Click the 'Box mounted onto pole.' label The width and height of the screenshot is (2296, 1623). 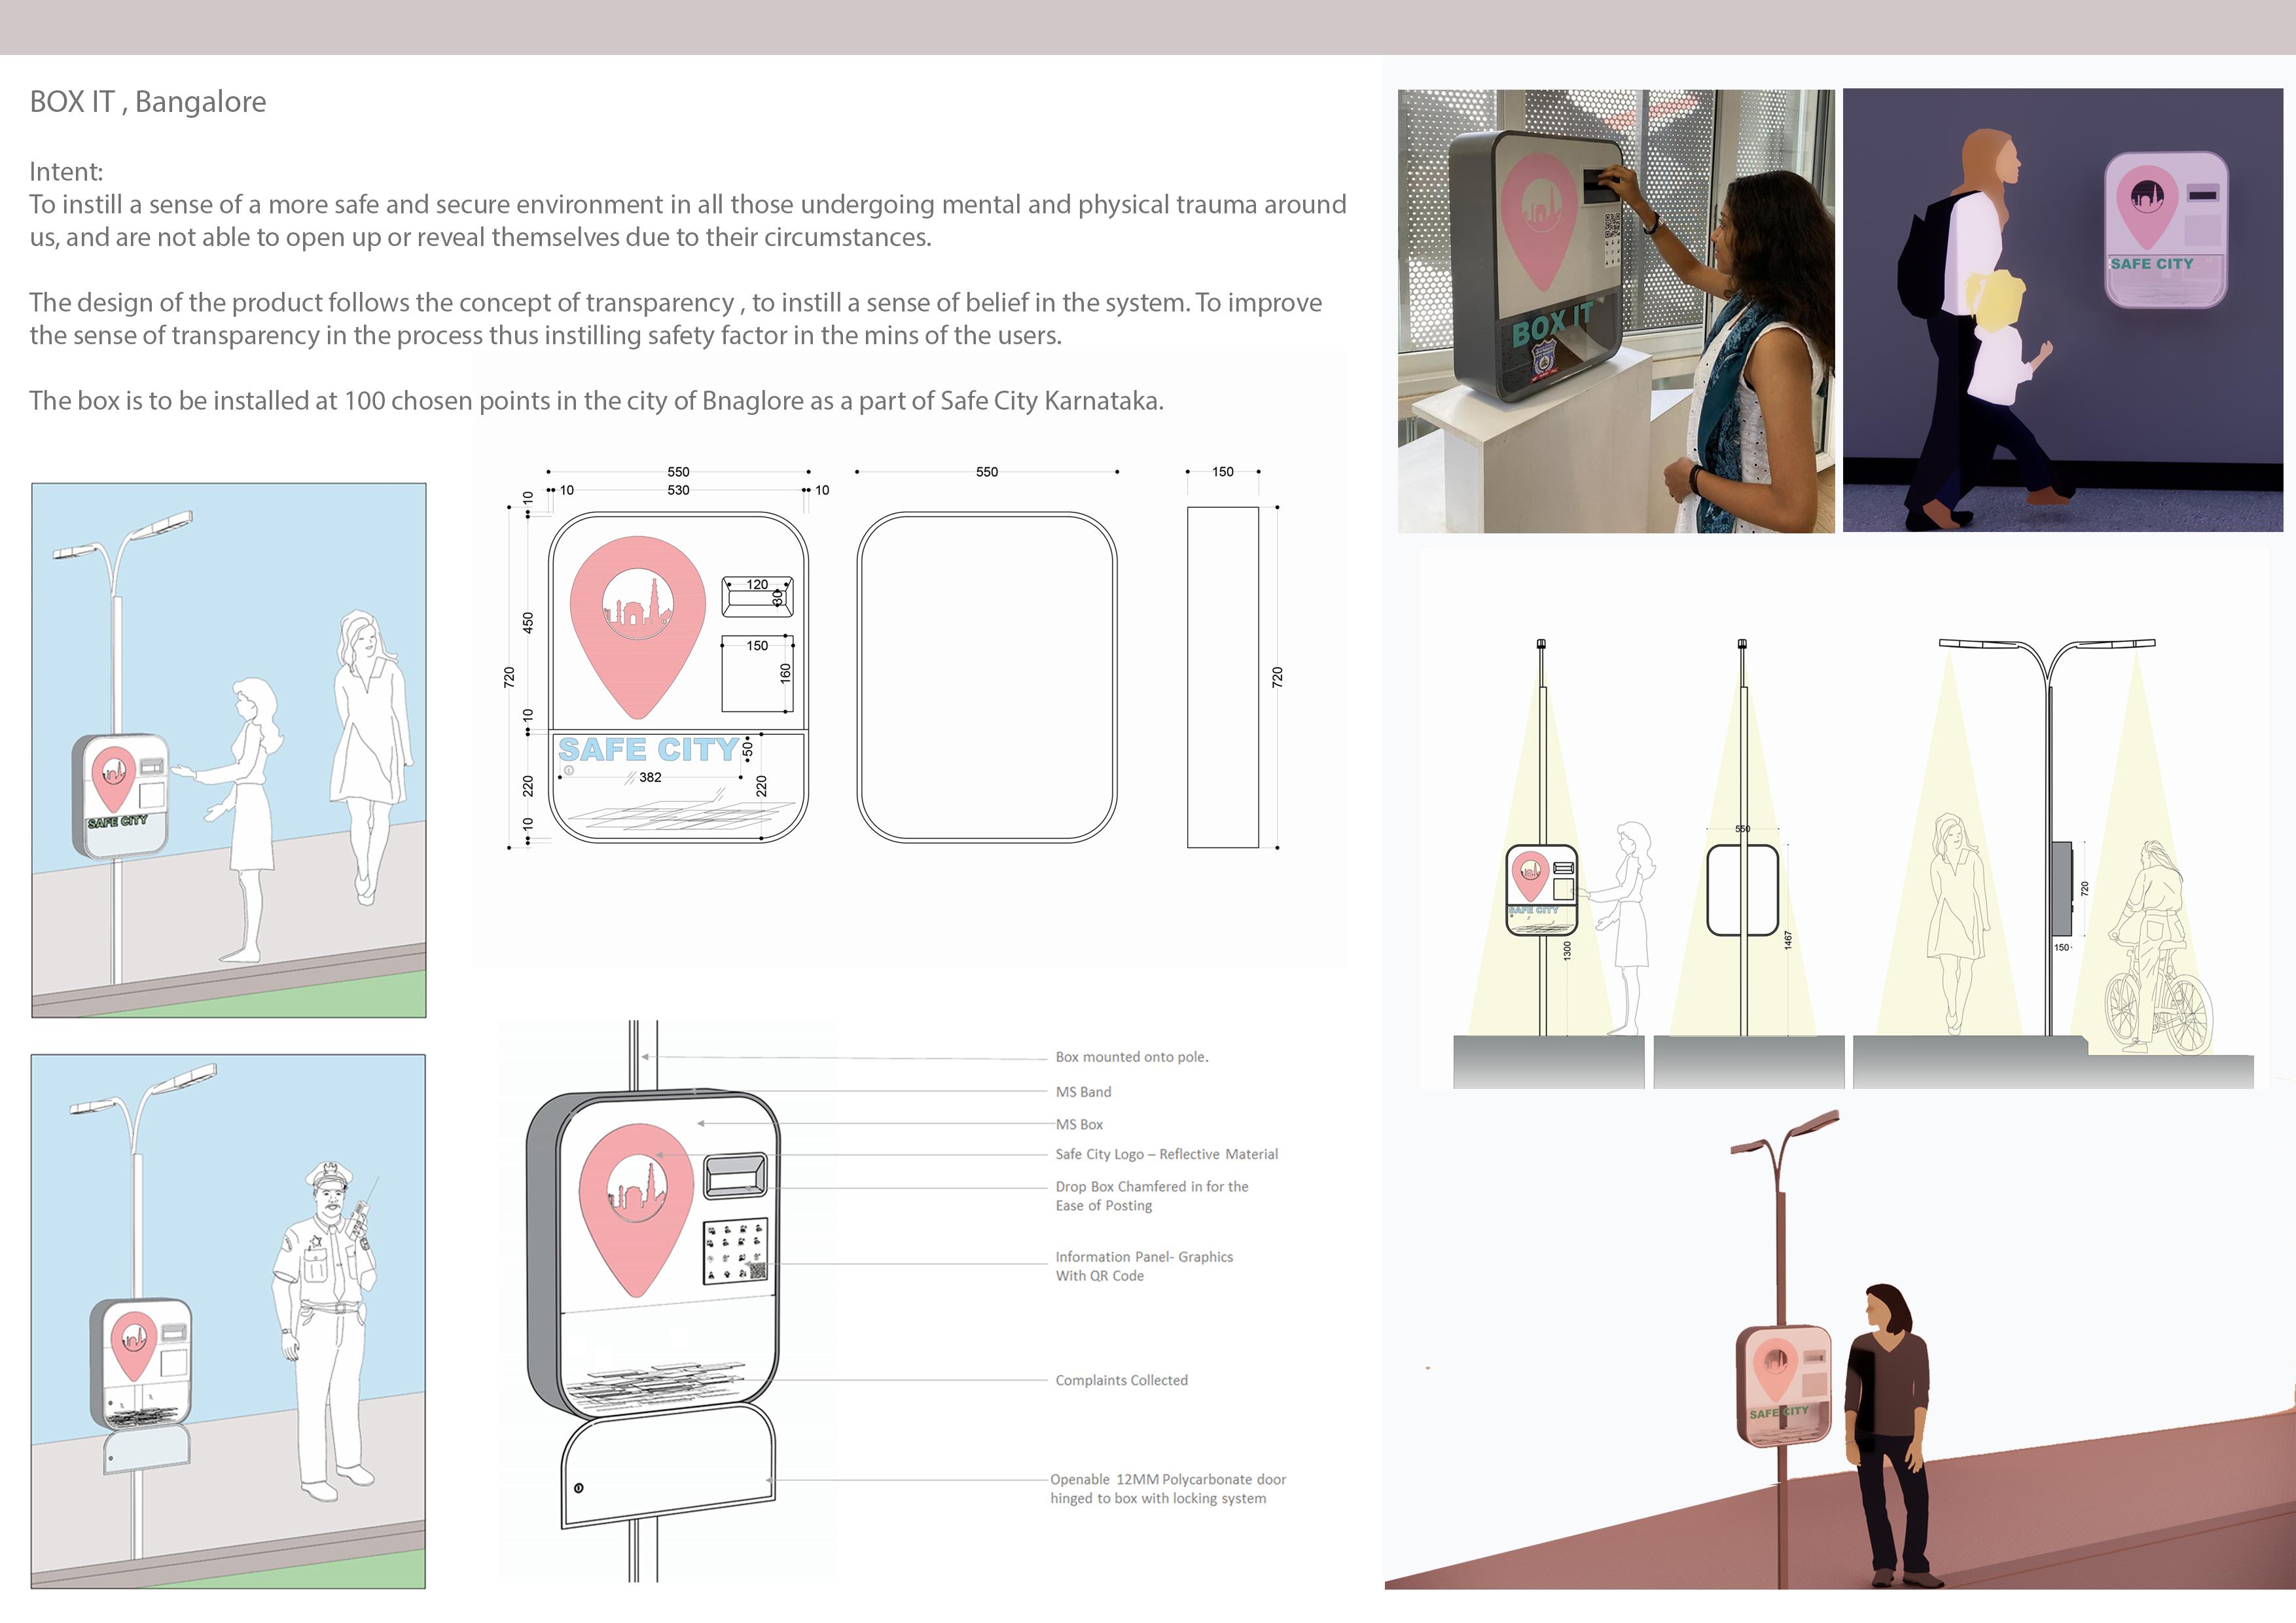tap(1131, 1057)
